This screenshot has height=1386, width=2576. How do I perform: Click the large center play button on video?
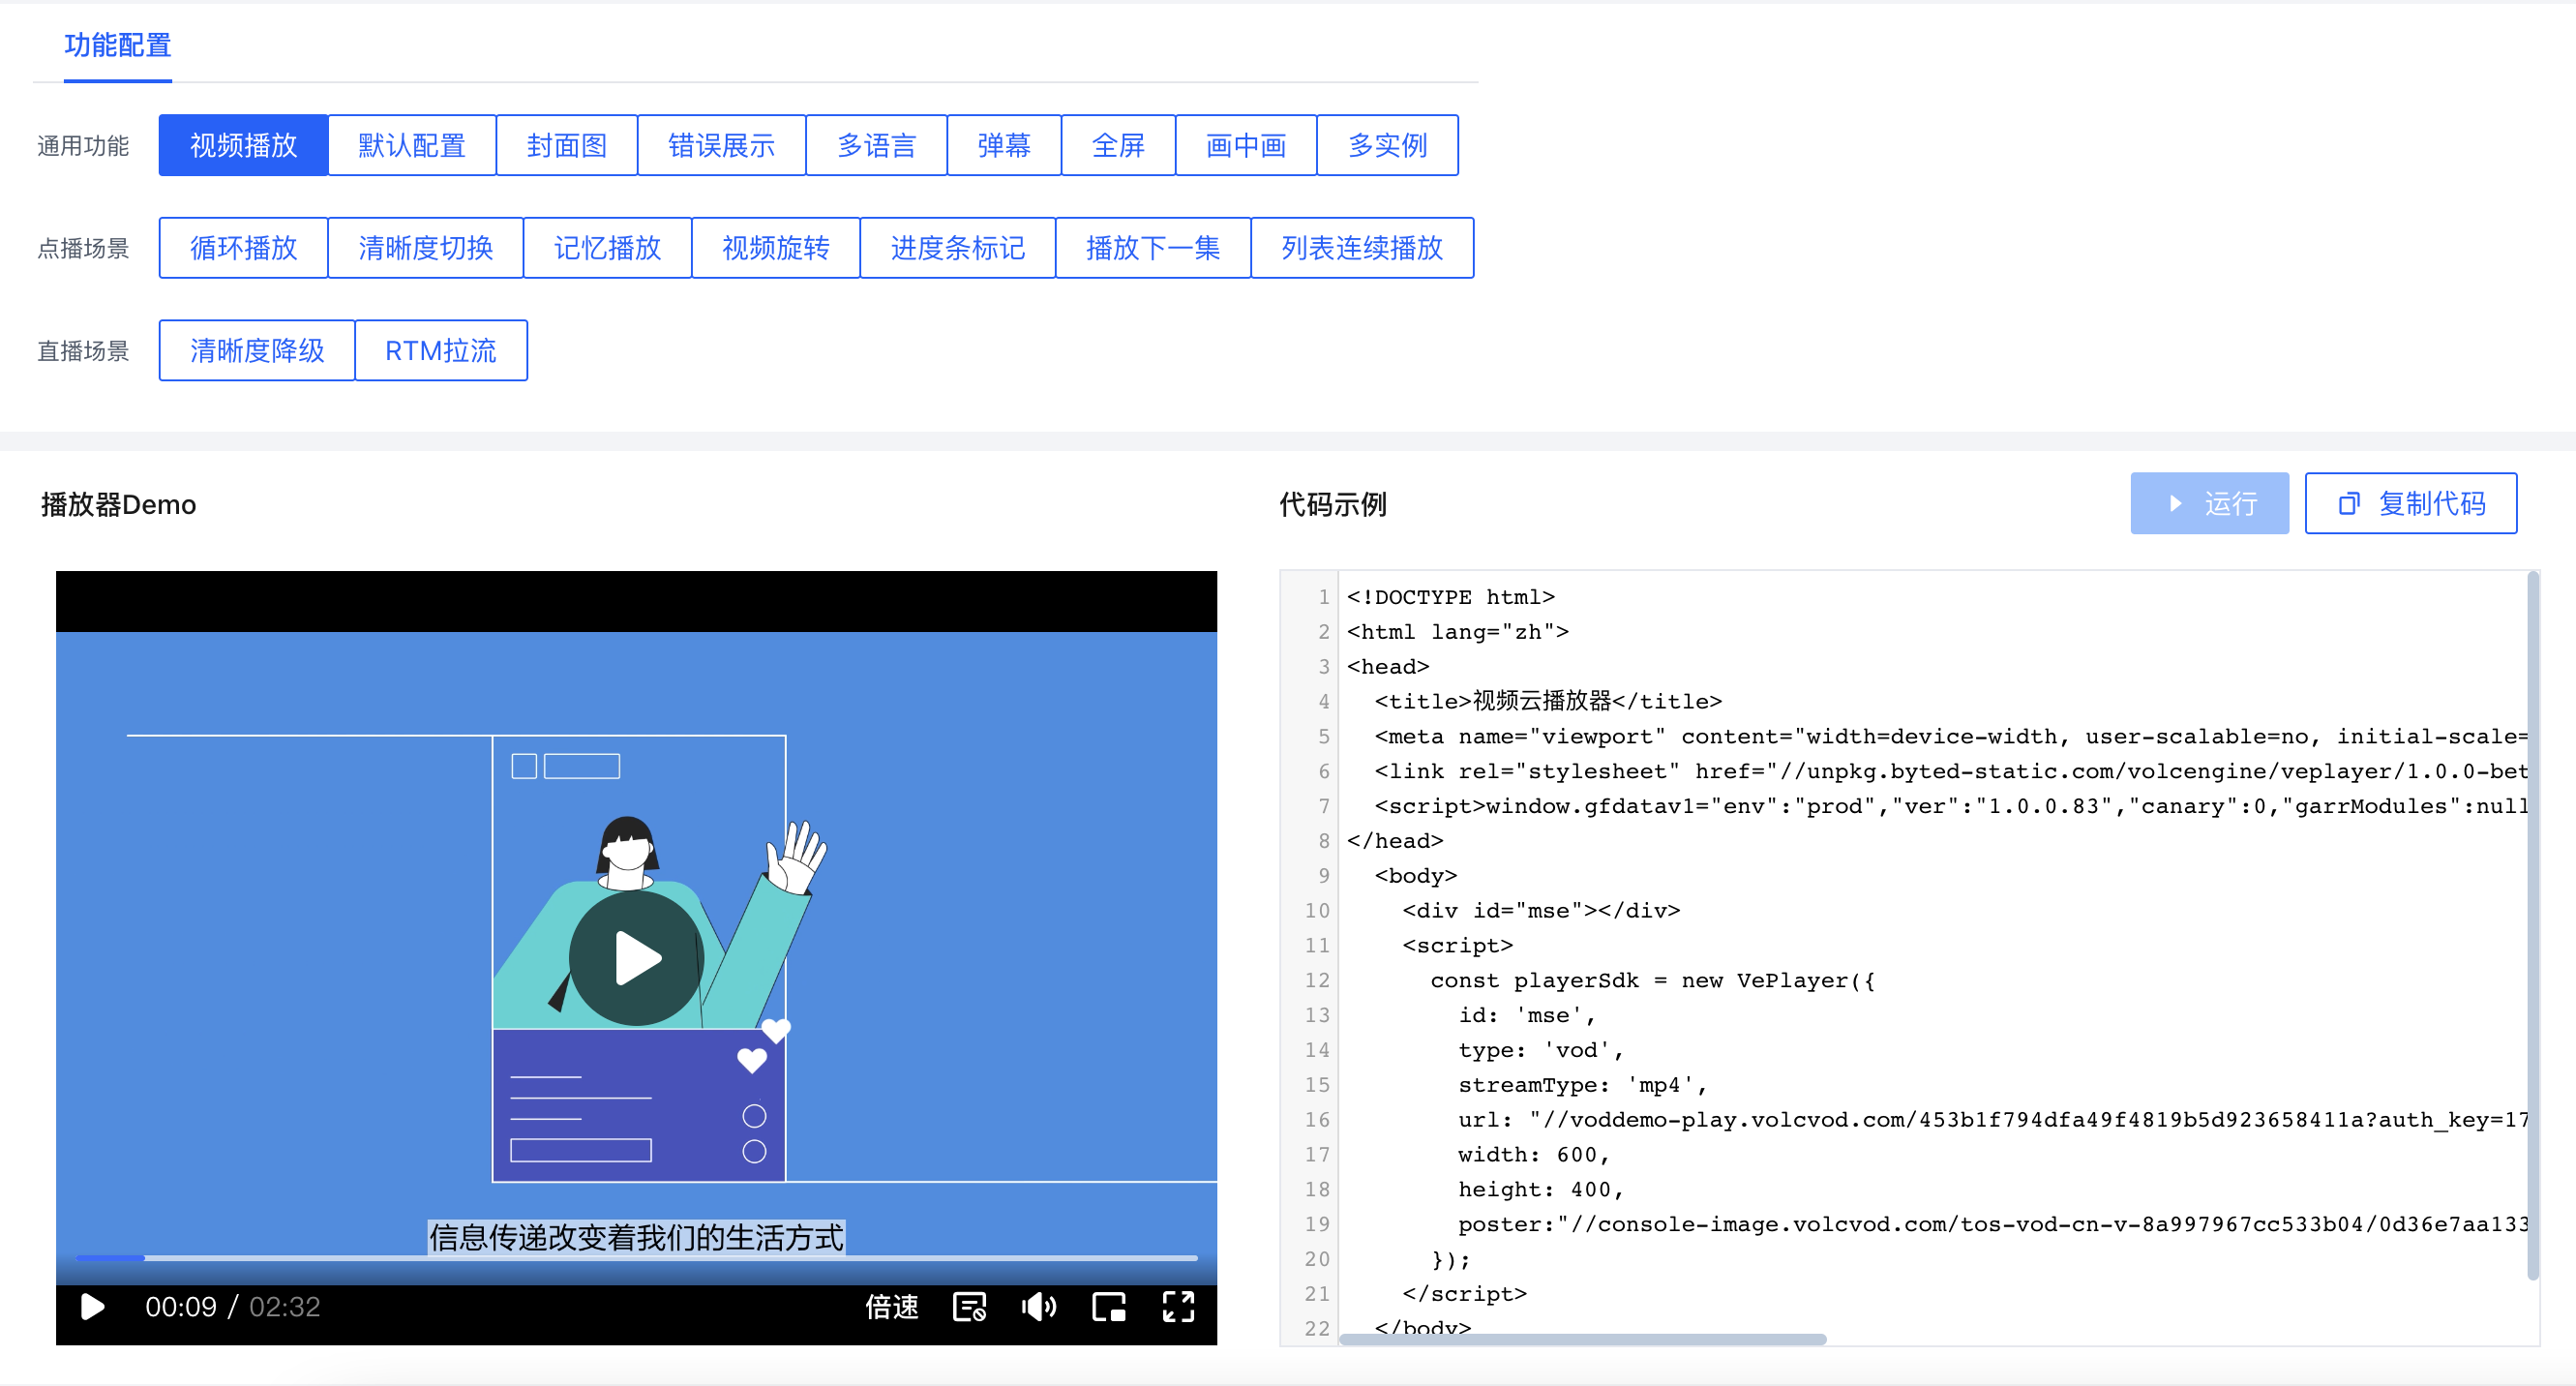click(636, 958)
